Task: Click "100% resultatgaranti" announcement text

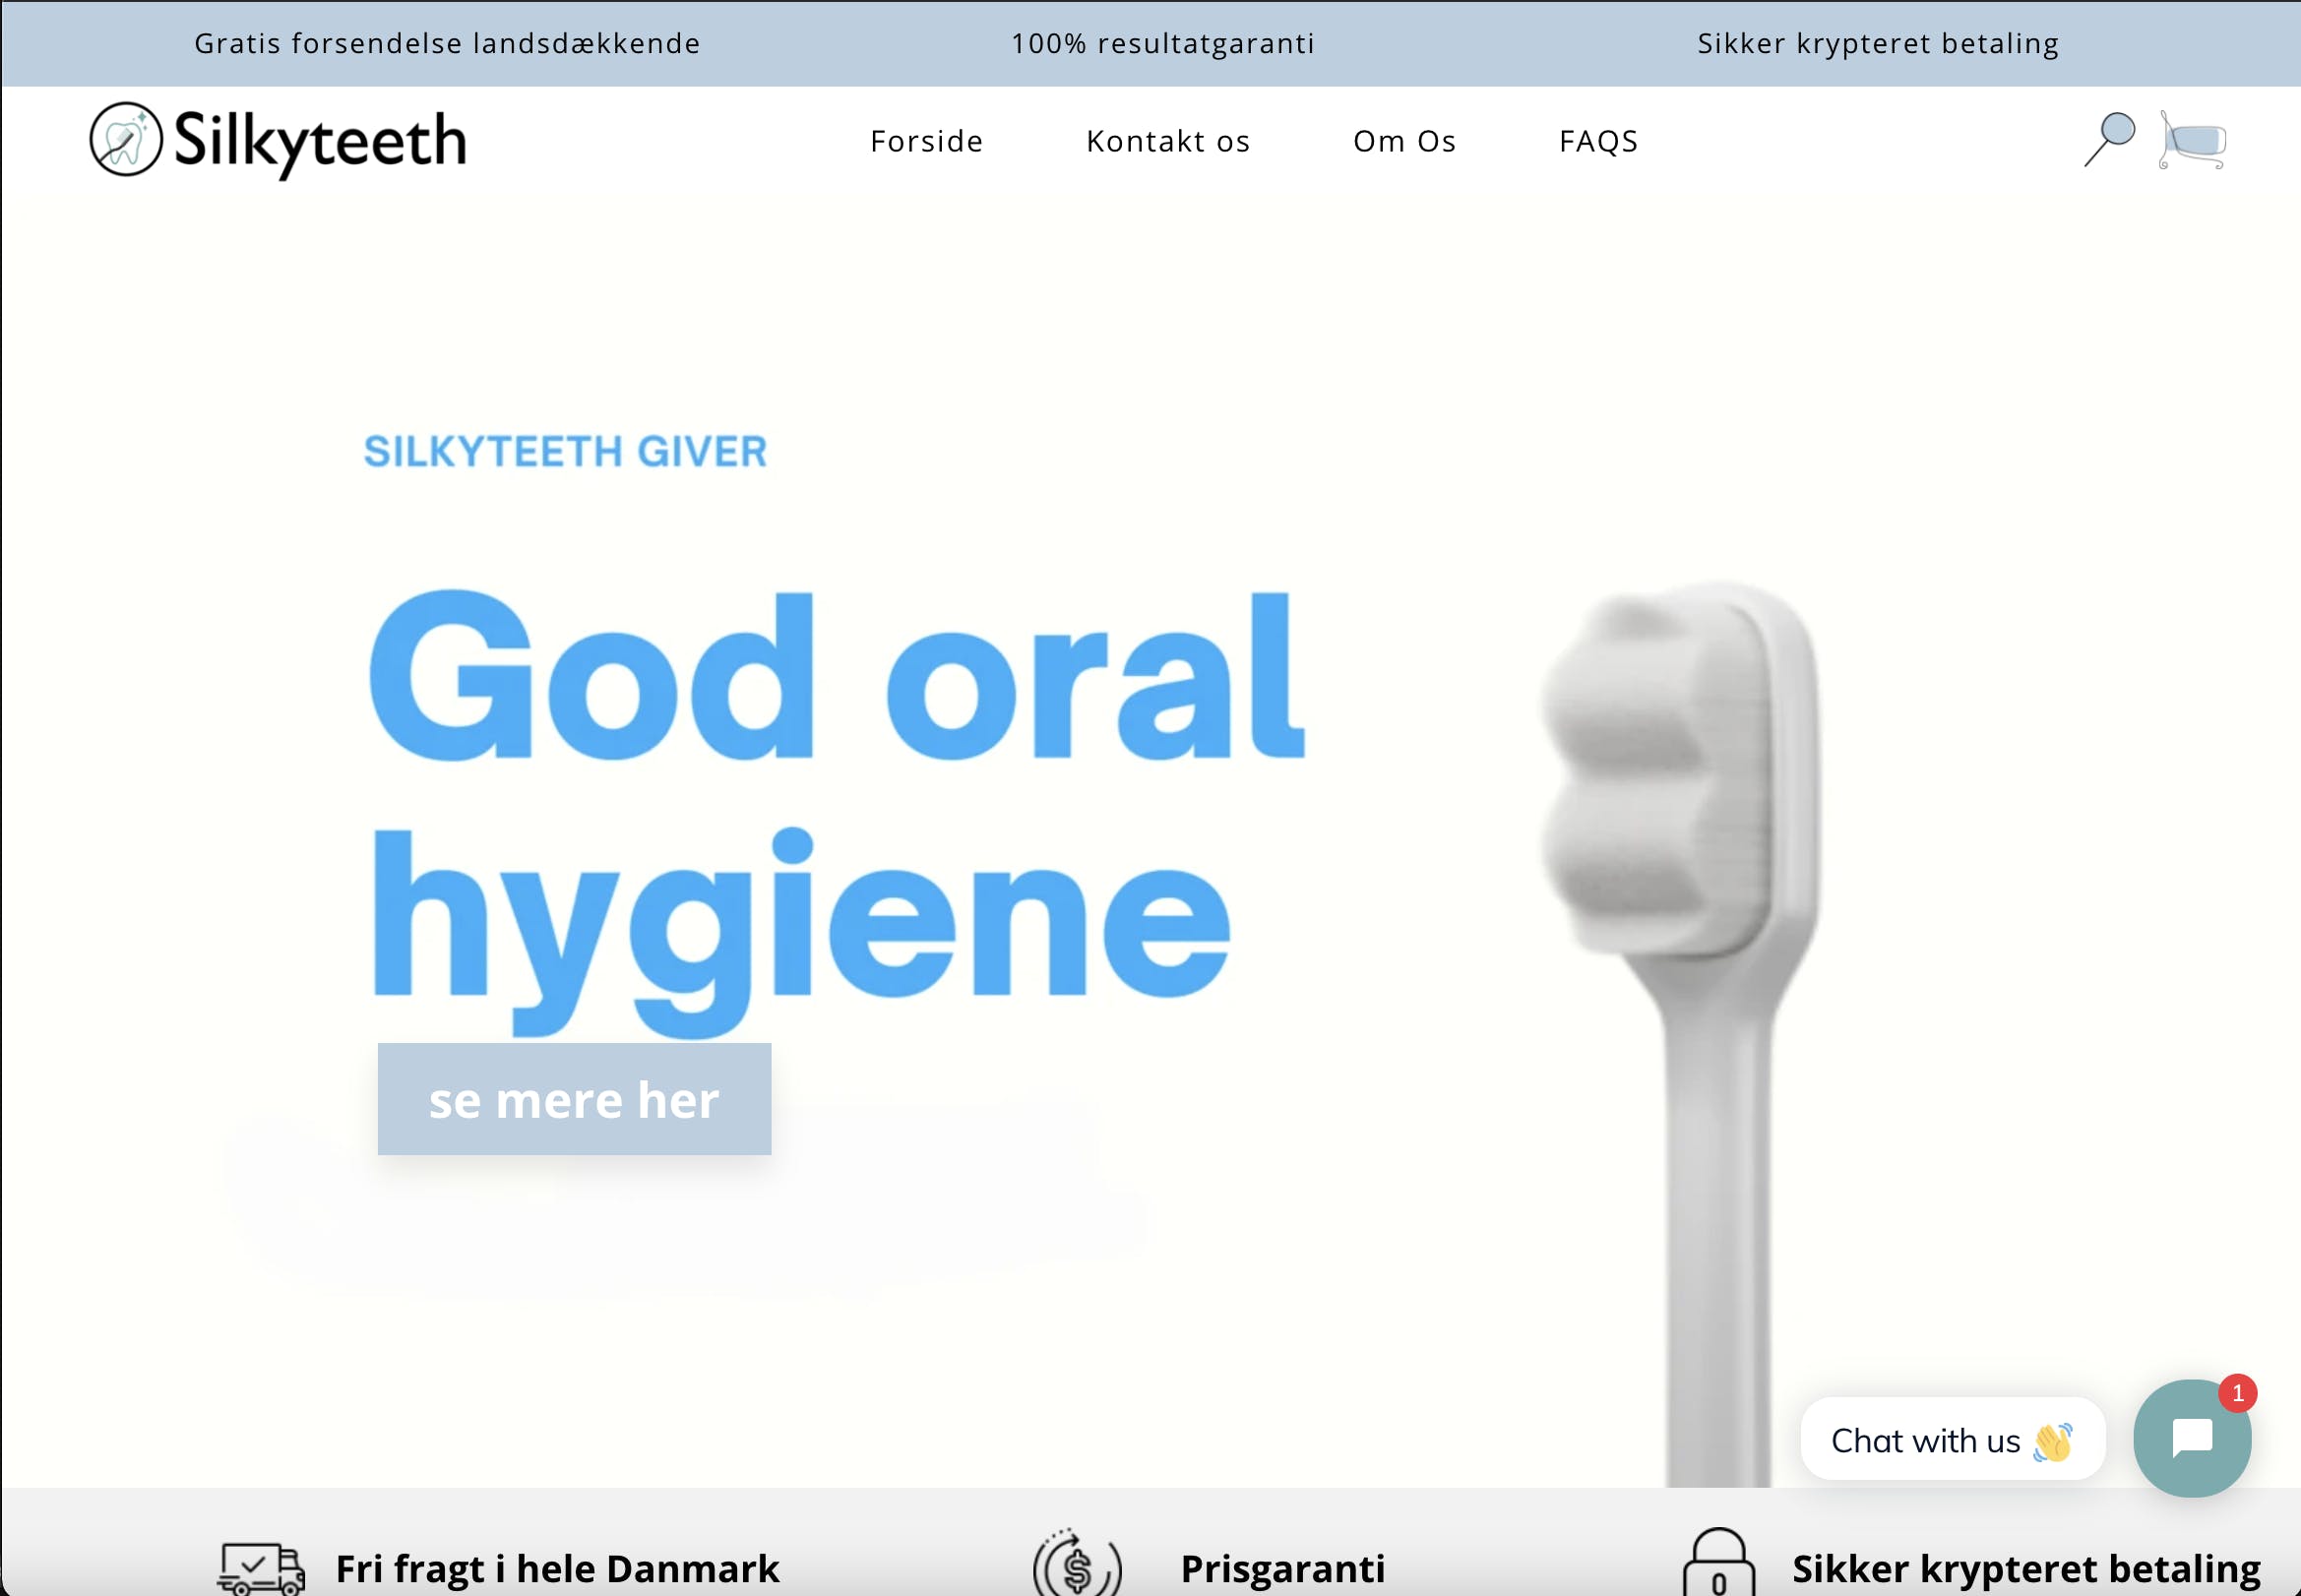Action: [1162, 43]
